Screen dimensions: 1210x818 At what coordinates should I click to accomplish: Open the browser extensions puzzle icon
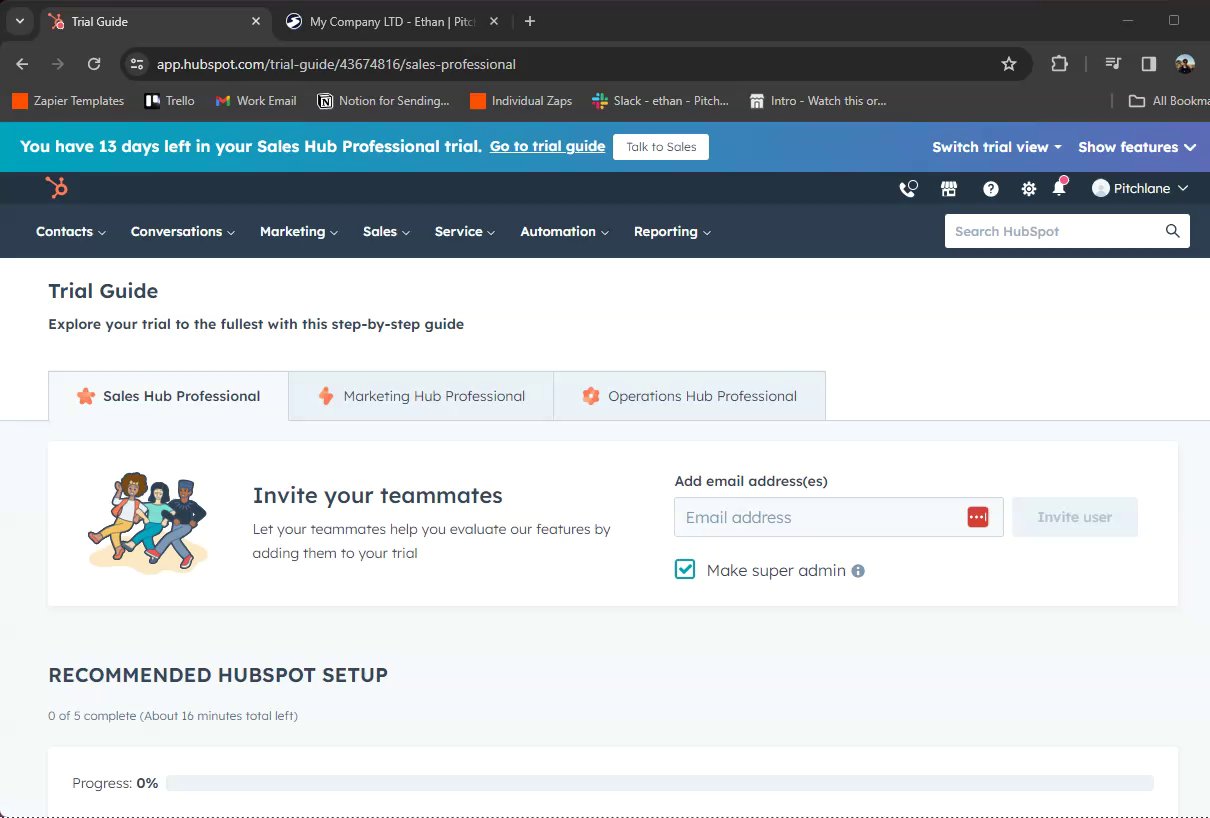point(1059,64)
